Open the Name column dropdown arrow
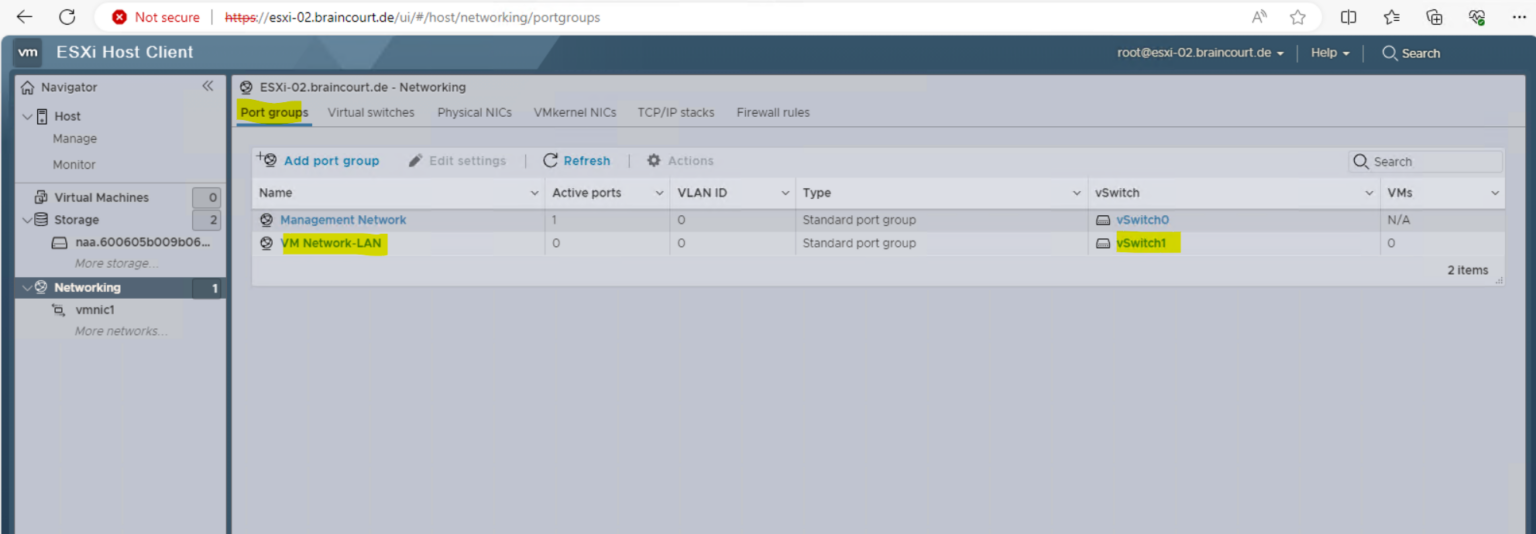 click(x=534, y=193)
